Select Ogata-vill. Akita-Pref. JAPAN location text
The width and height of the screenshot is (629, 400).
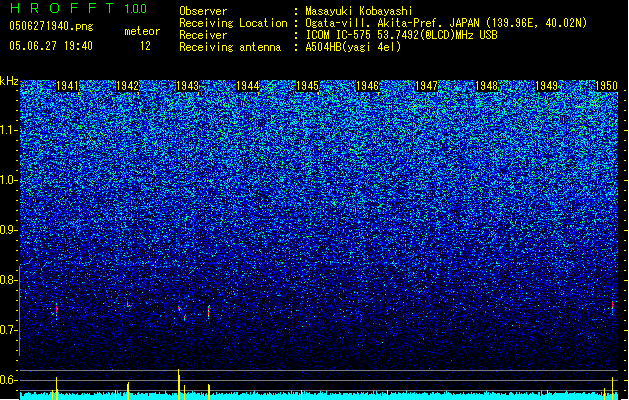446,23
